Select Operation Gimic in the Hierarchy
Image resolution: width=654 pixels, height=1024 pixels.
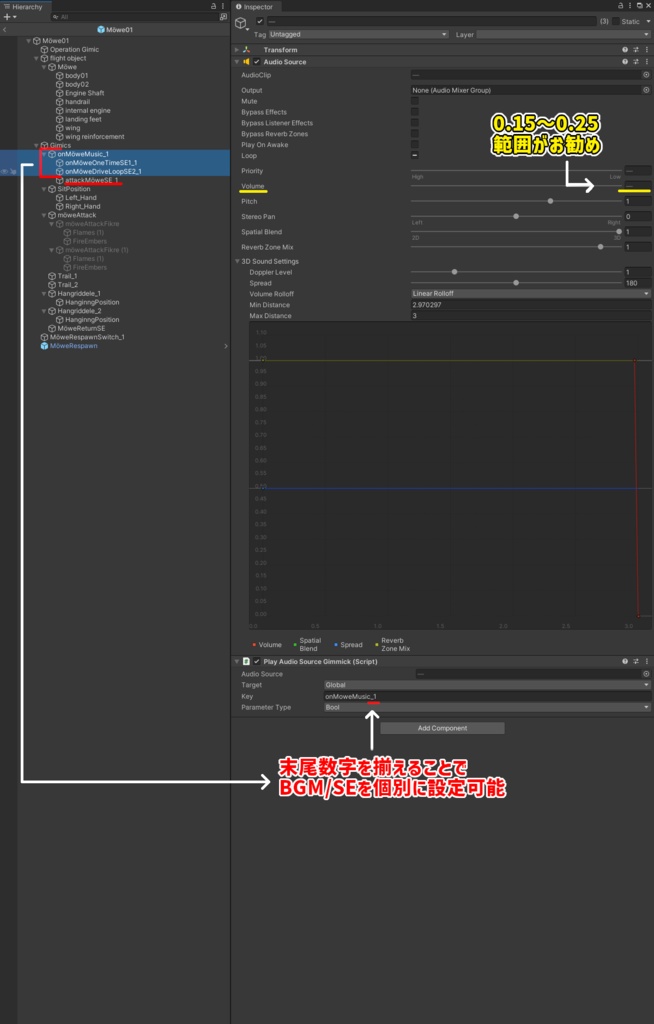point(74,50)
